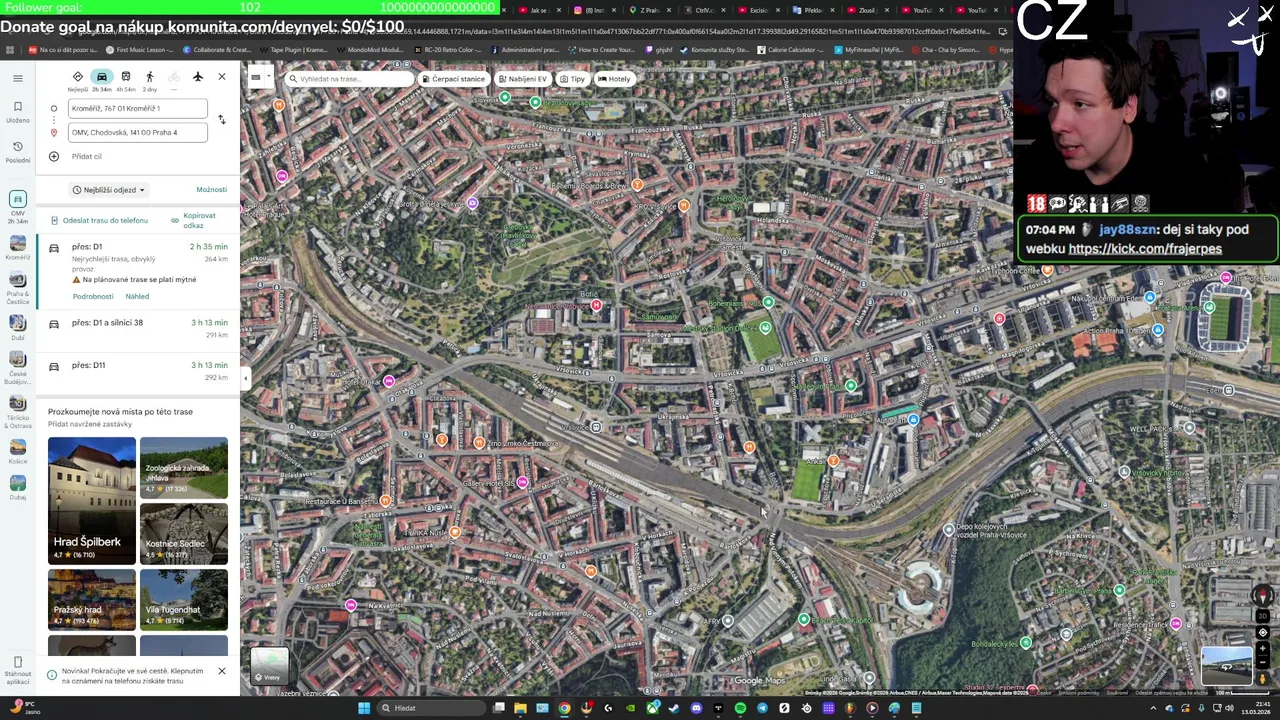This screenshot has width=1280, height=720.
Task: Send route to phone link
Action: (x=99, y=220)
